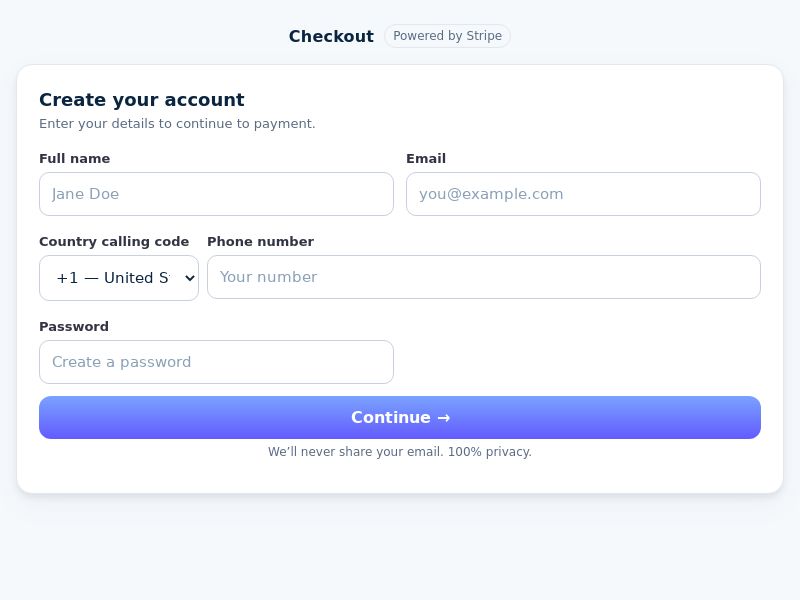Viewport: 800px width, 600px height.
Task: Click empty card space right of Password field
Action: tap(580, 362)
